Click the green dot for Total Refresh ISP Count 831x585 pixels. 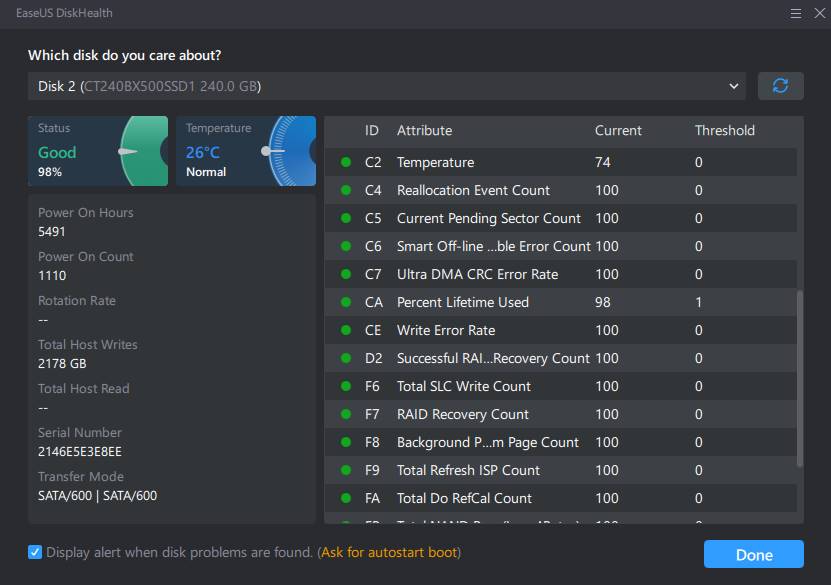pos(346,470)
